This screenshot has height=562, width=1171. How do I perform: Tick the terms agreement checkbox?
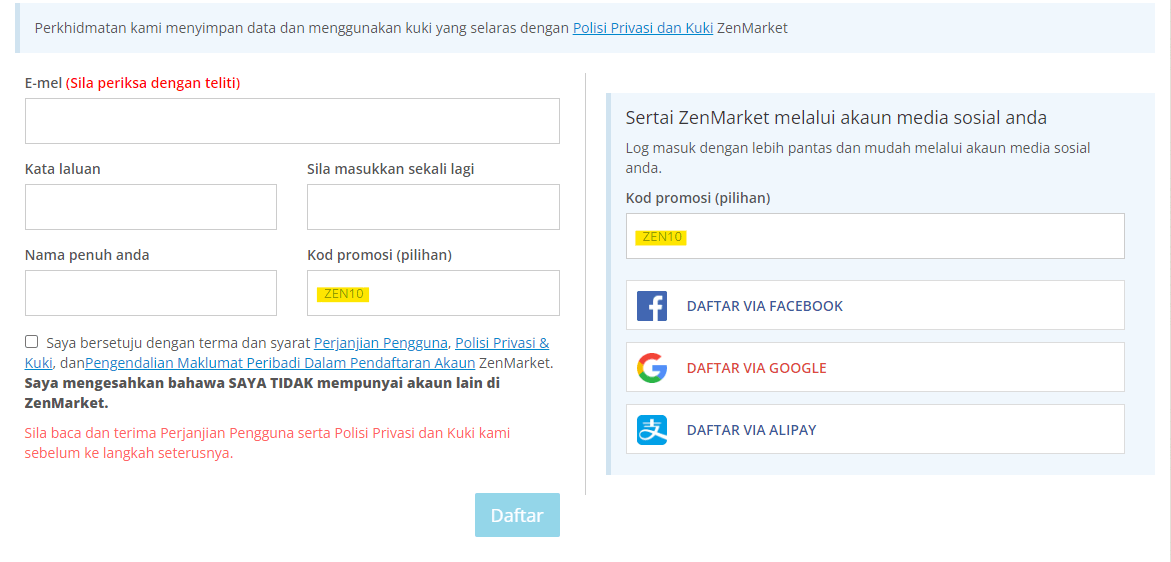click(x=31, y=342)
